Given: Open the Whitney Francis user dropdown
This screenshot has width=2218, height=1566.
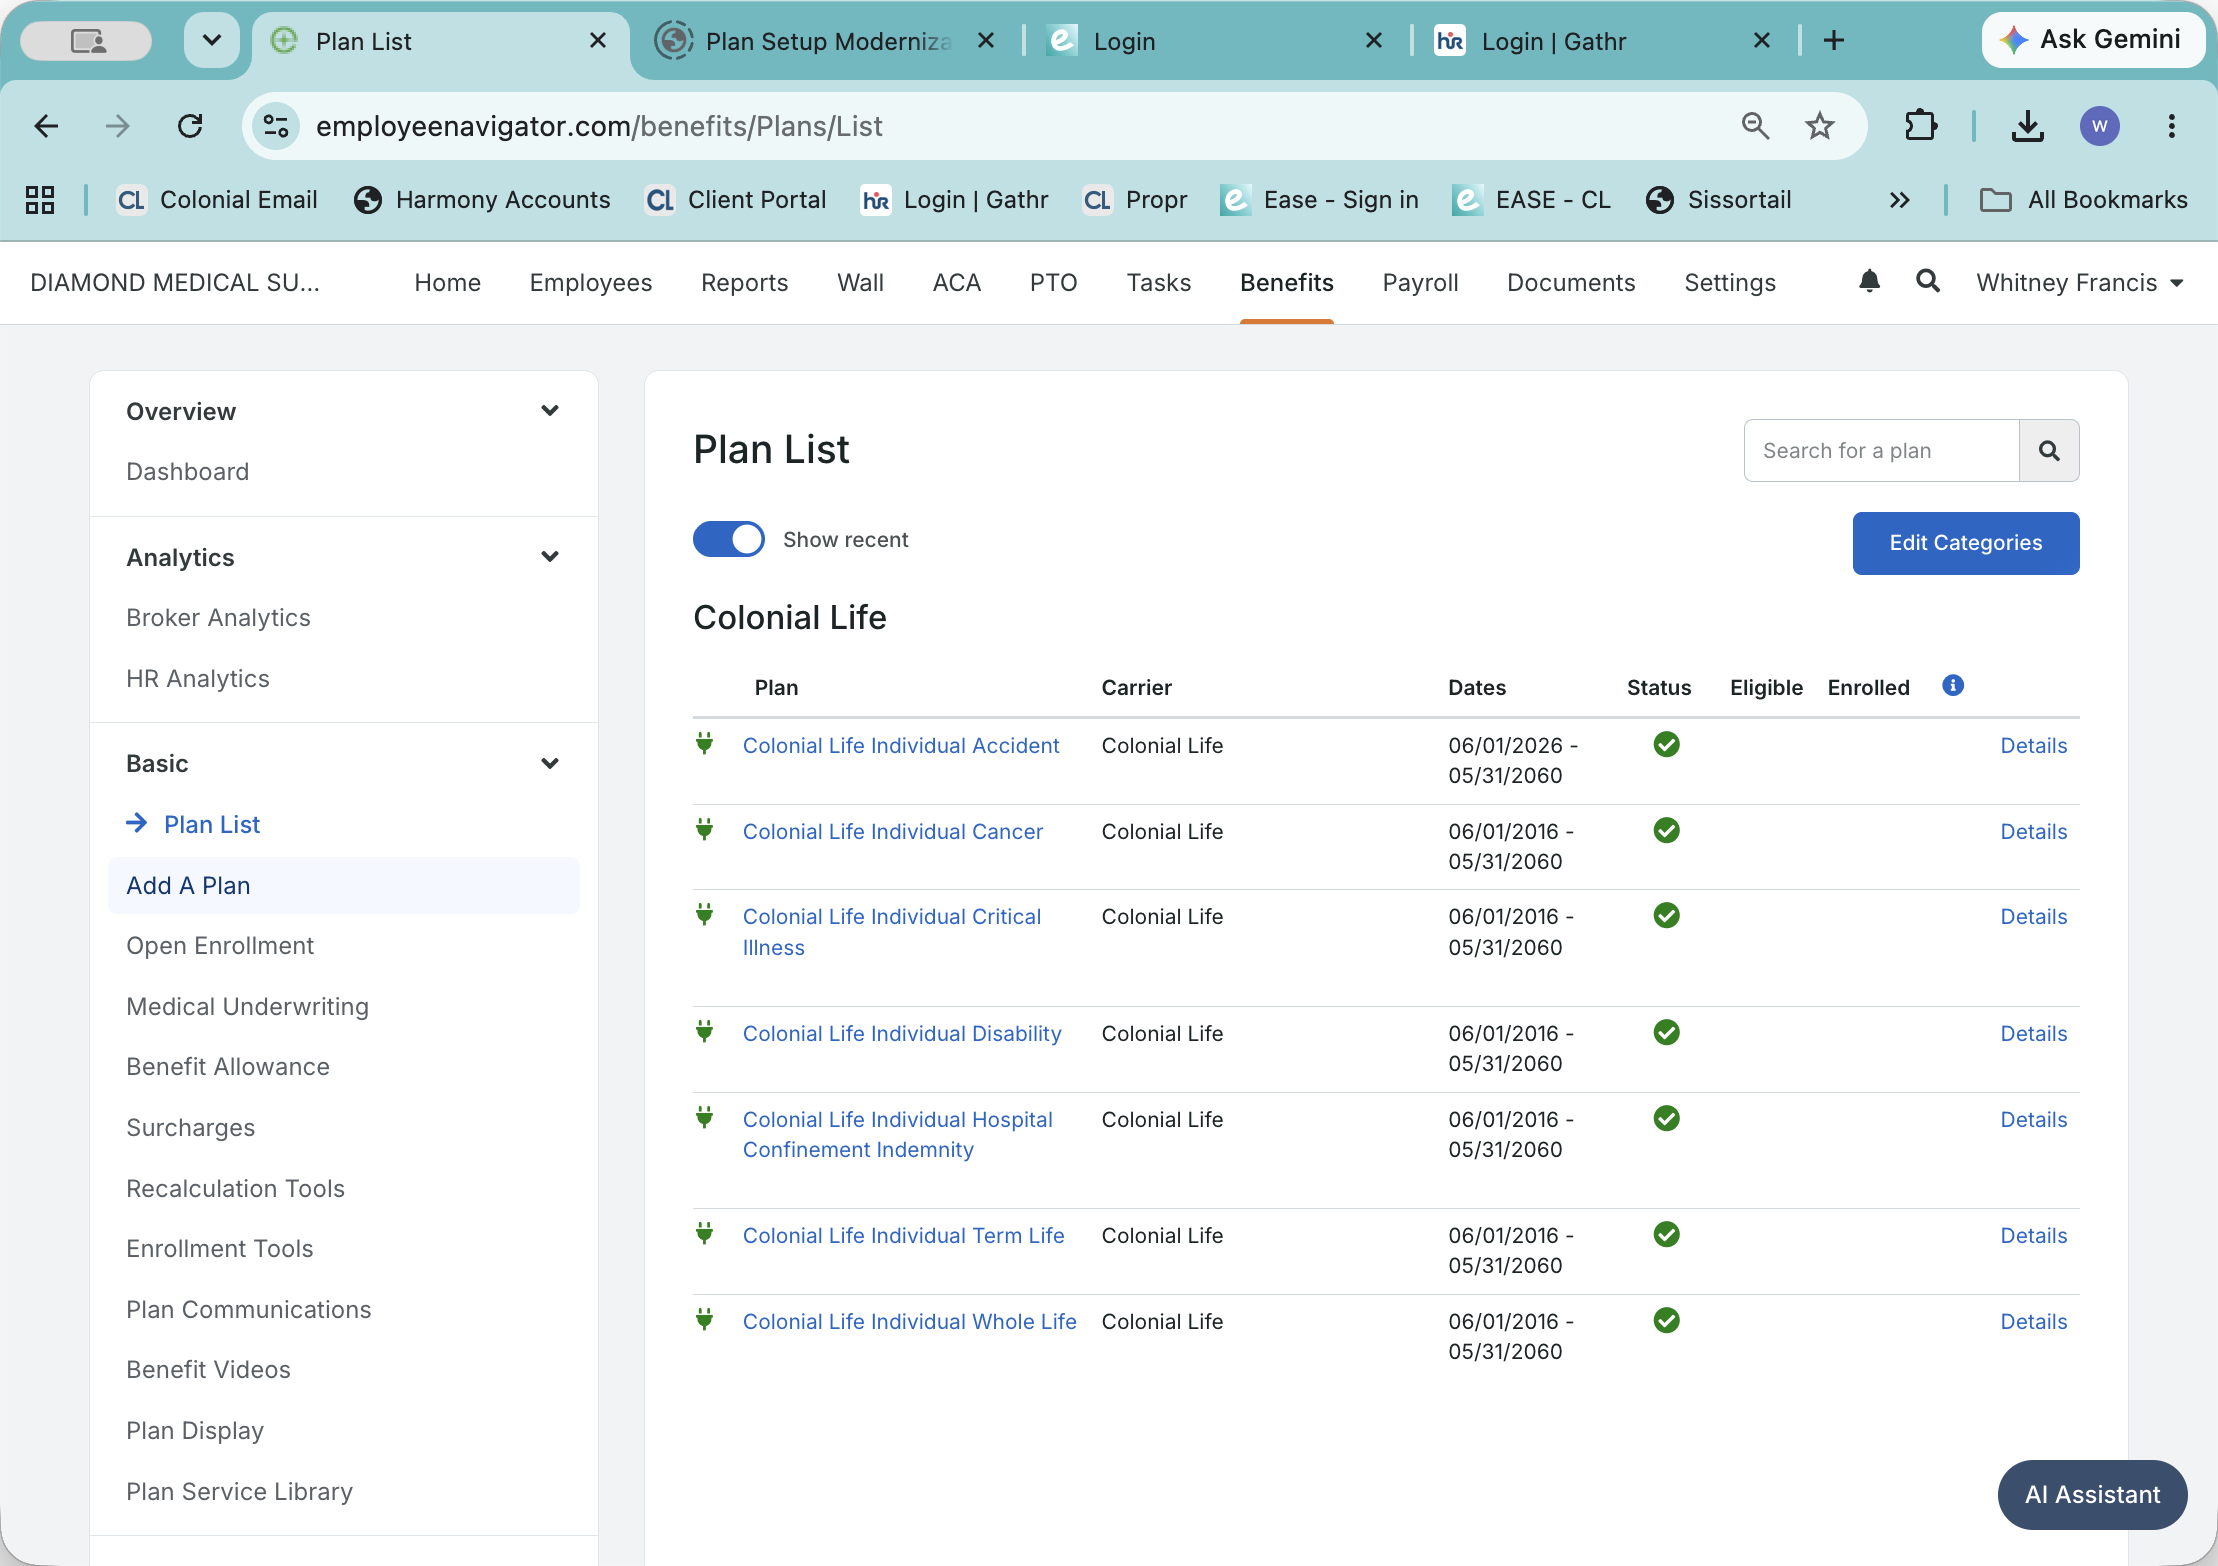Looking at the screenshot, I should pyautogui.click(x=2079, y=283).
